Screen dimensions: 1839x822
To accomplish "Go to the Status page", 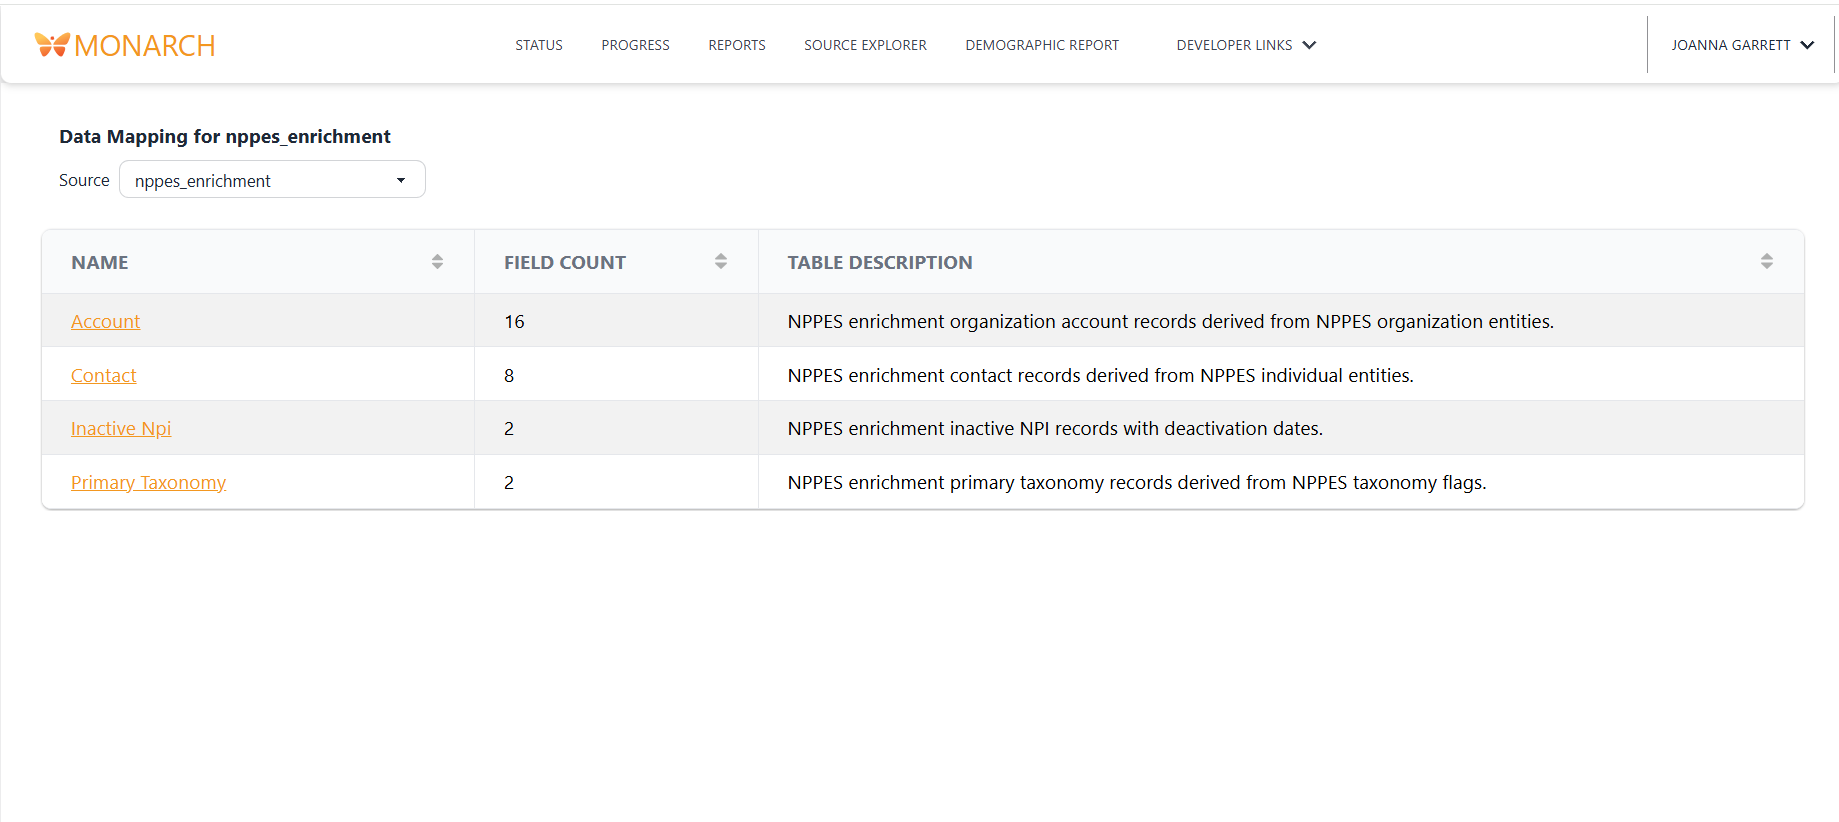I will (539, 45).
